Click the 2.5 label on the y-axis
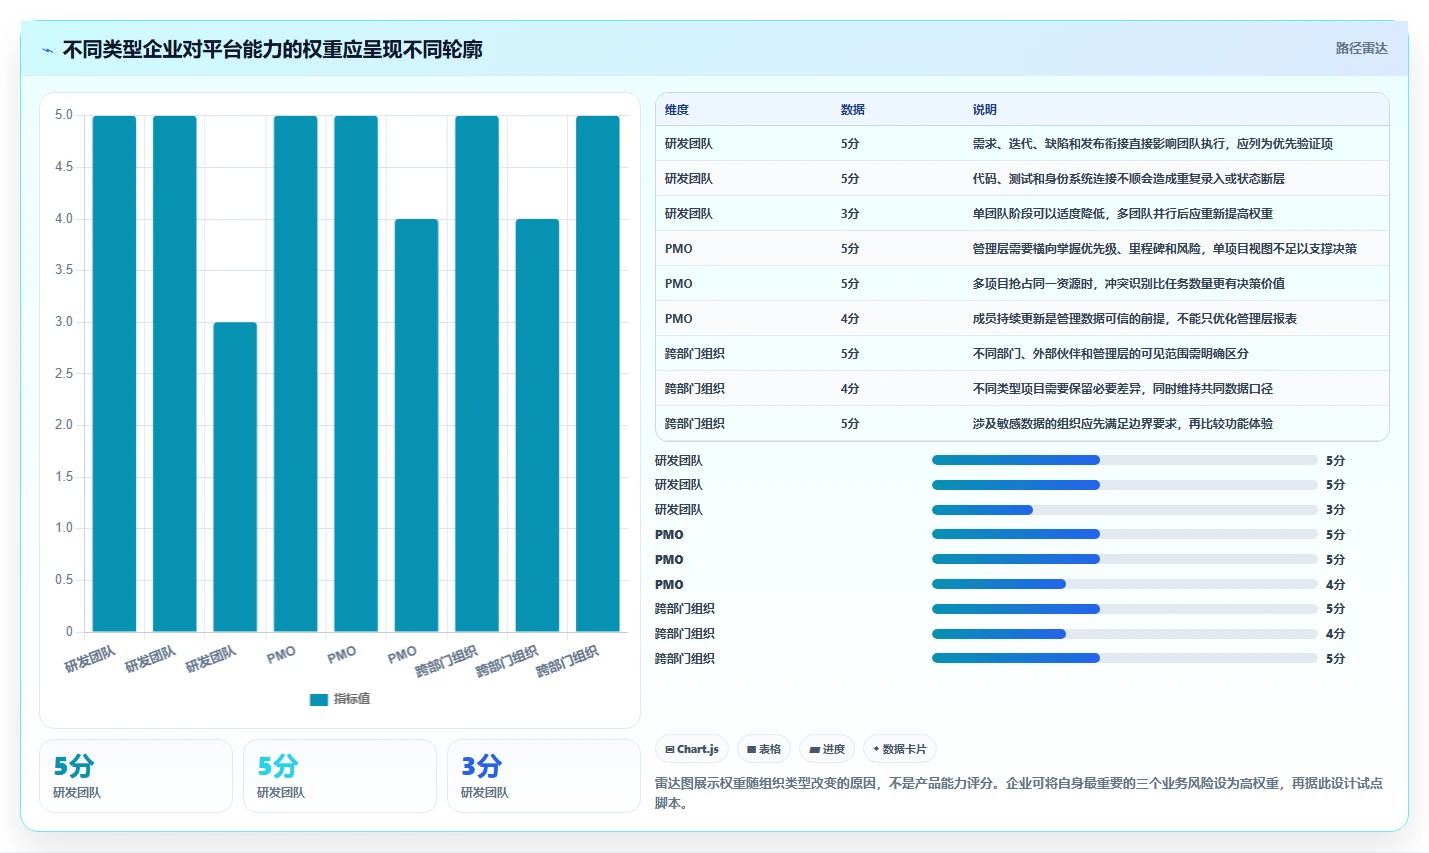 [x=64, y=373]
